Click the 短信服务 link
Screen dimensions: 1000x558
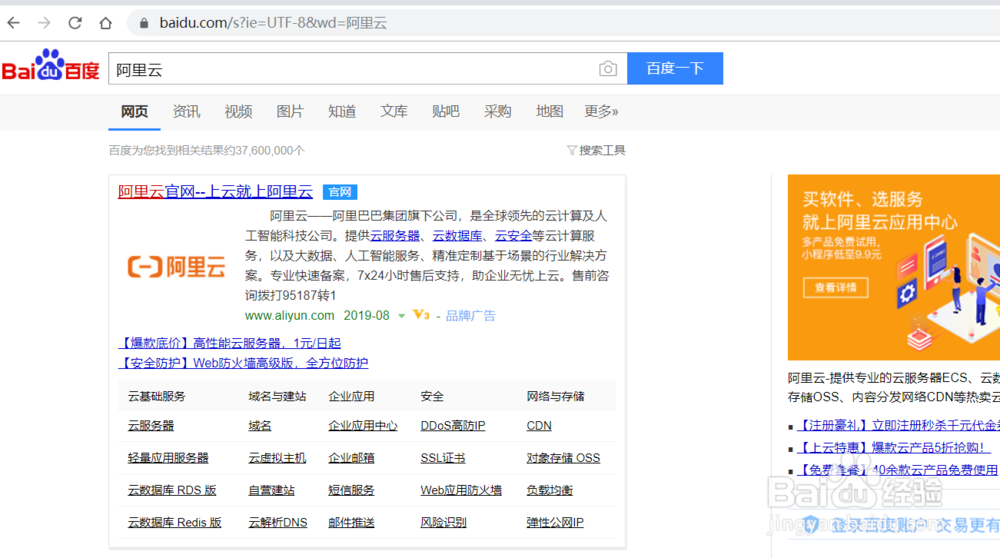click(x=351, y=490)
